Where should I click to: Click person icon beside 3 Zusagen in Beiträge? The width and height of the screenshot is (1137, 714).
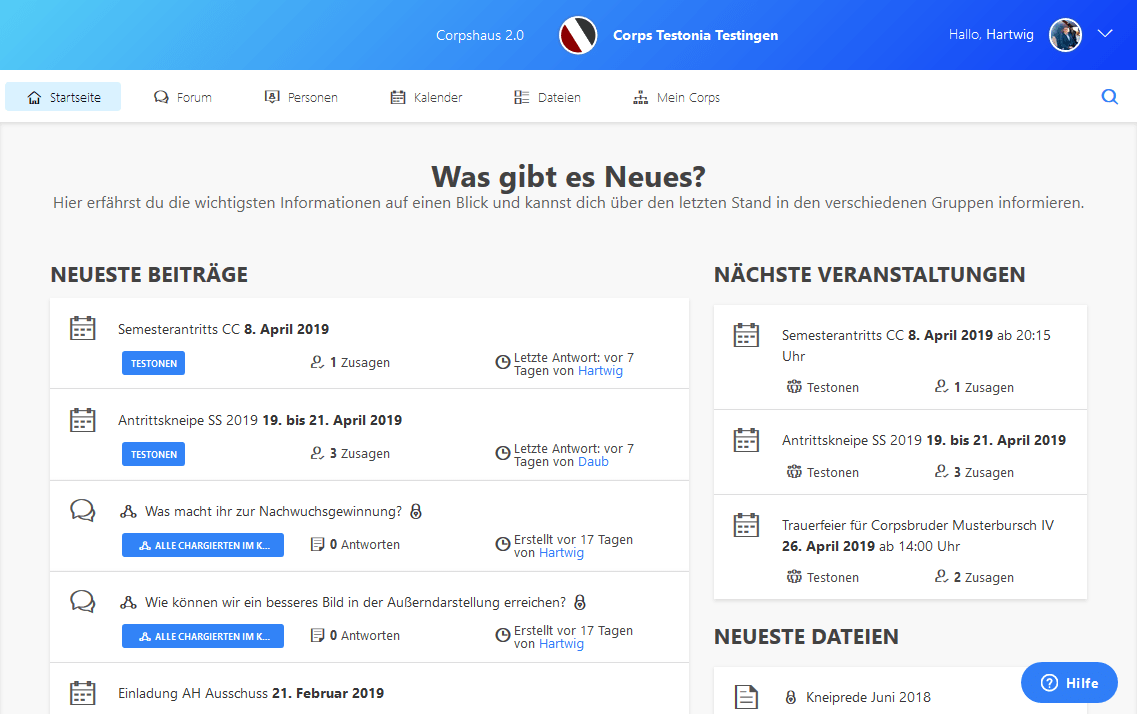tap(317, 453)
